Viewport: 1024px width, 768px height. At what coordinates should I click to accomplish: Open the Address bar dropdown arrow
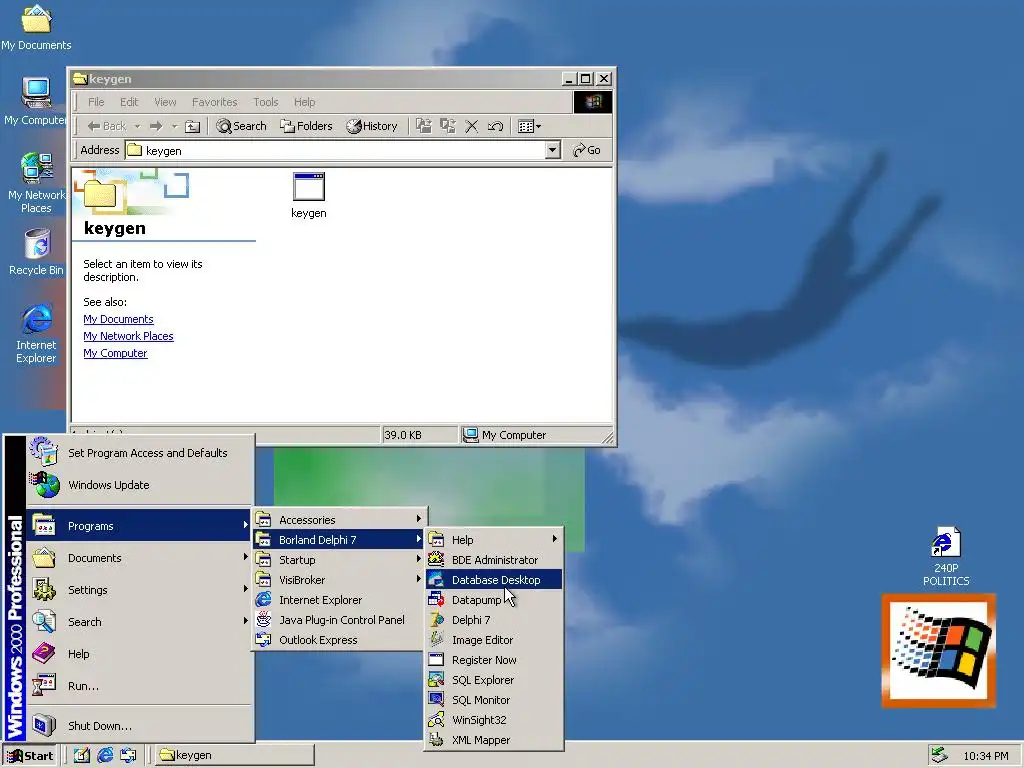(552, 150)
